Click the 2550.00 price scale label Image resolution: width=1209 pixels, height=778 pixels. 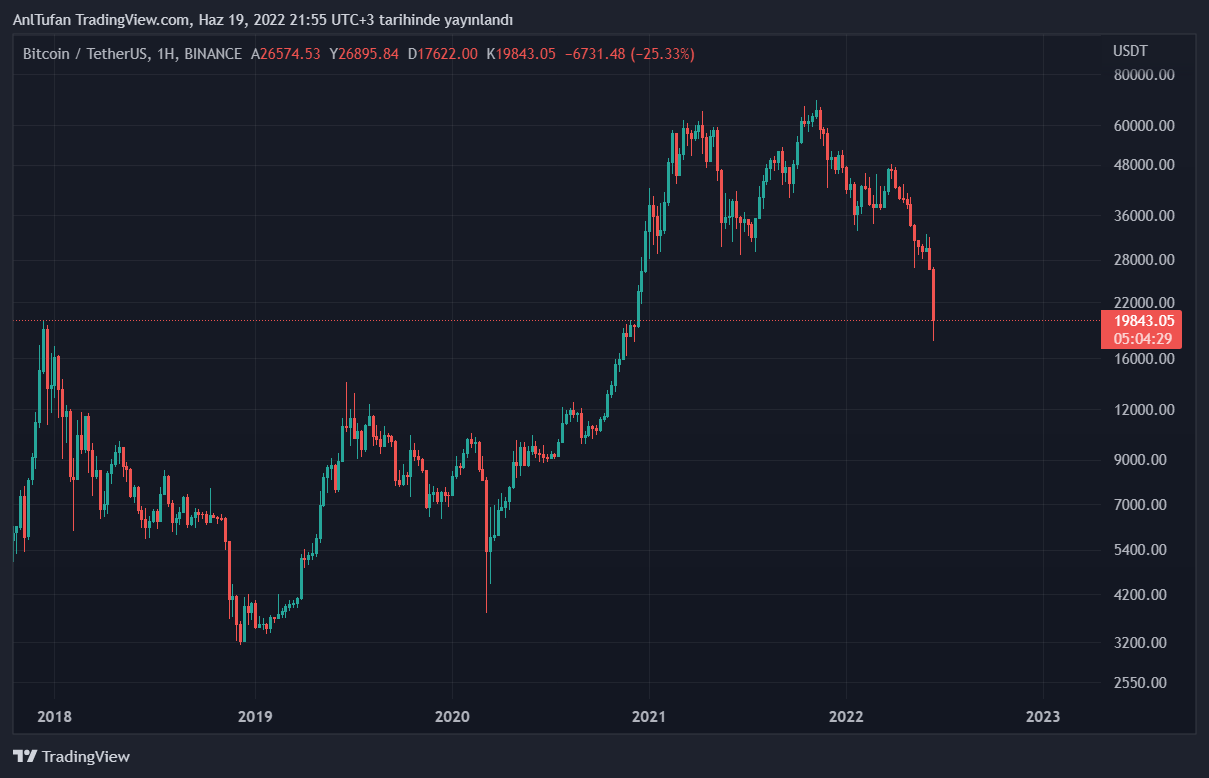(x=1140, y=683)
